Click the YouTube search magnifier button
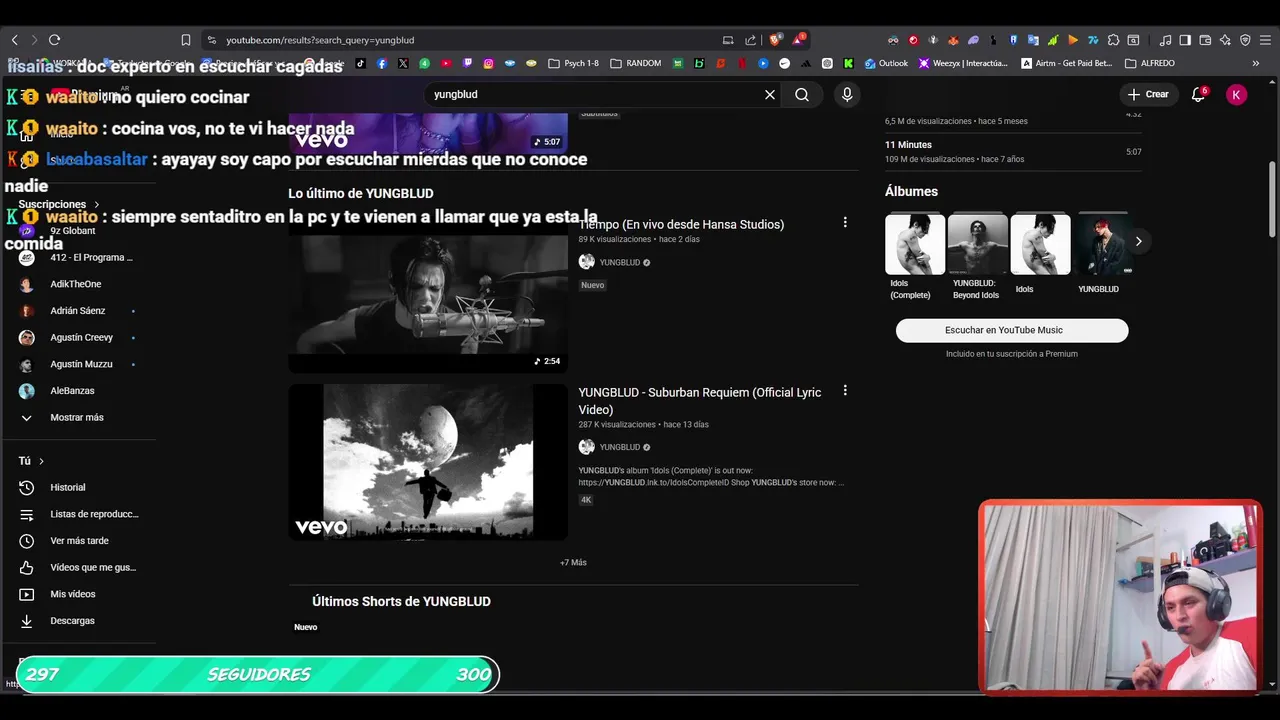This screenshot has height=720, width=1280. (802, 94)
